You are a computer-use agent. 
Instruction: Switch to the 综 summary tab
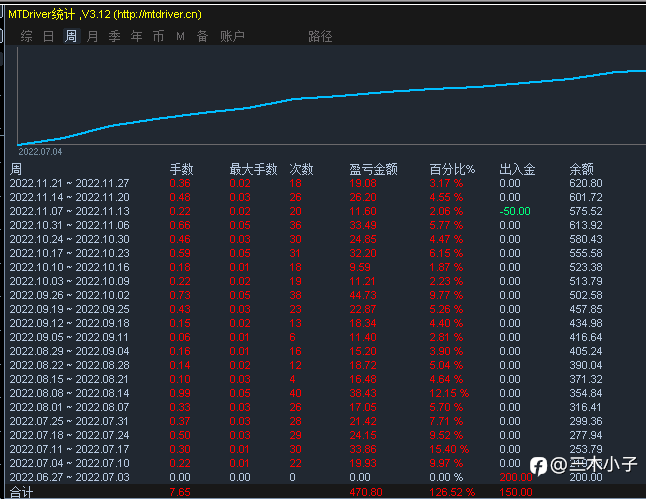click(26, 36)
